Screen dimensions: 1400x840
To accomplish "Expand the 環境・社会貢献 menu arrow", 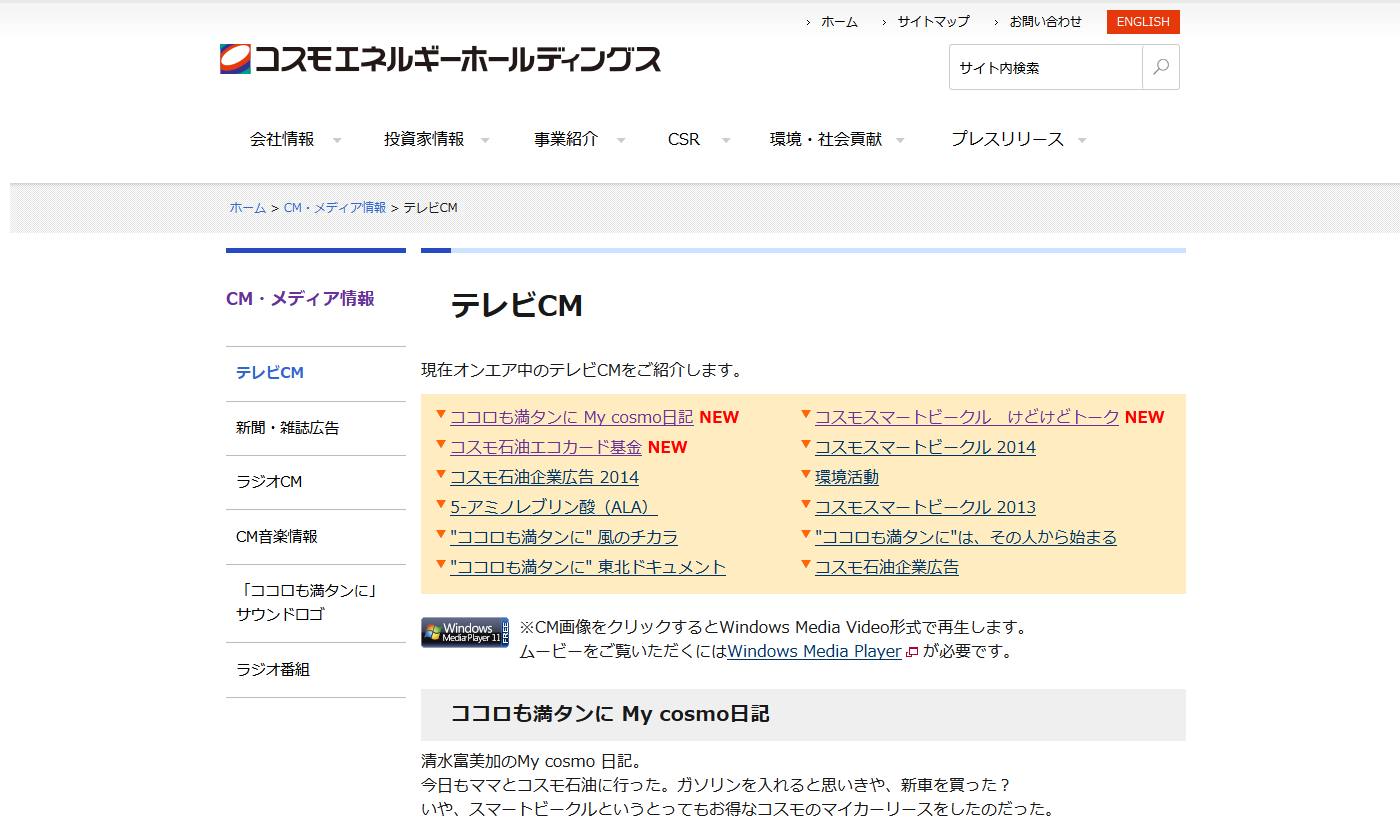I will click(900, 140).
